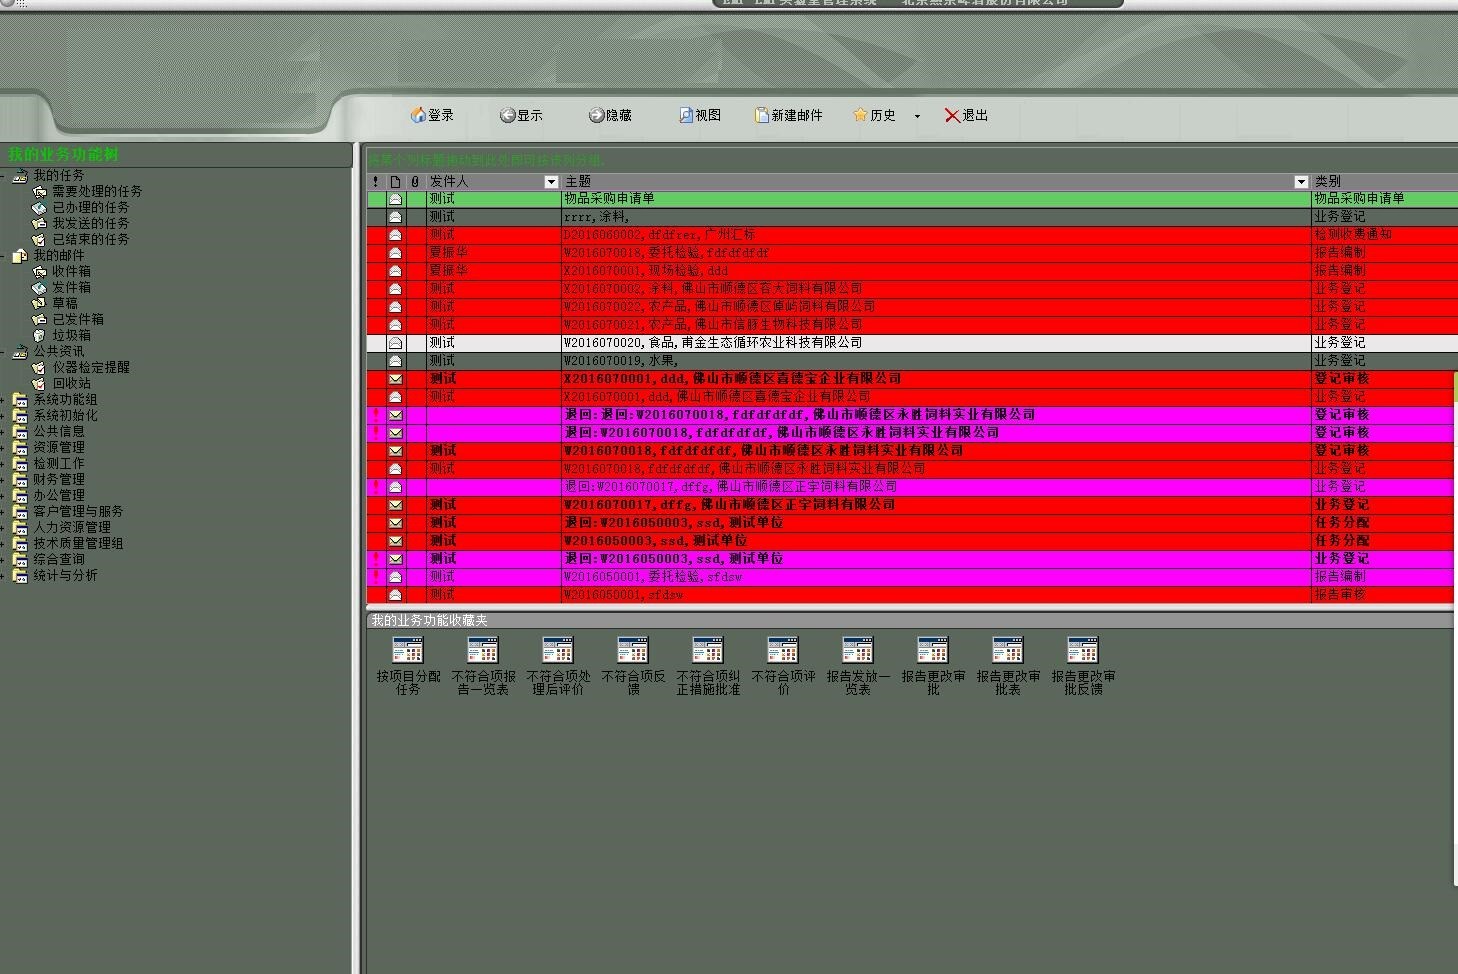Click the 类别 column header
Screen dimensions: 1458x974
tap(1380, 181)
